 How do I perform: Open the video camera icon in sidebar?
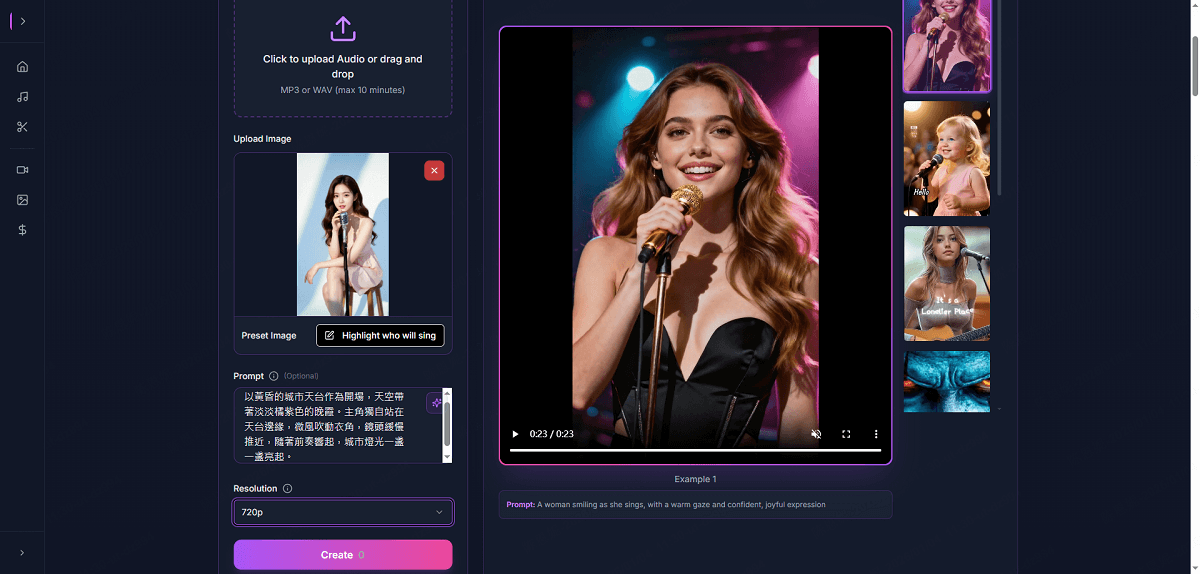coord(22,170)
